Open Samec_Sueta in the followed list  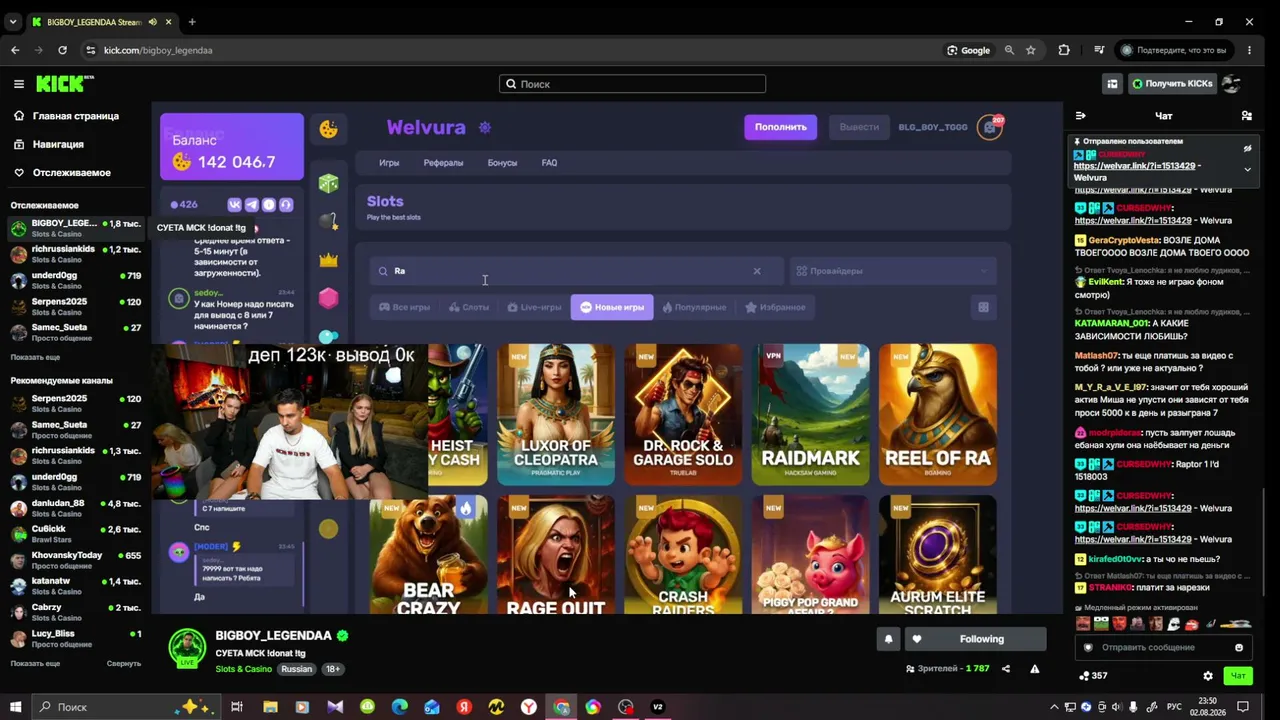[76, 332]
